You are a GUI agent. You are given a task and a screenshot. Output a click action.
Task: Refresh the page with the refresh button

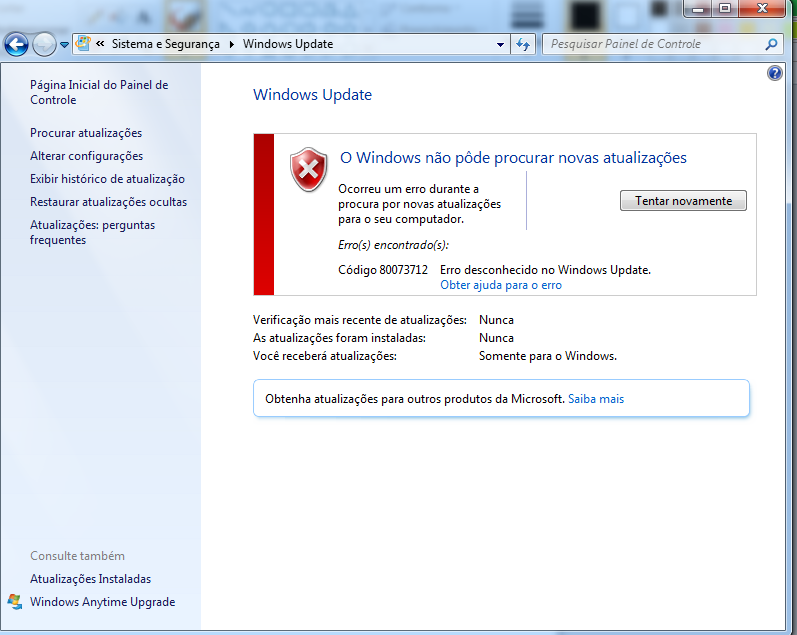click(523, 45)
